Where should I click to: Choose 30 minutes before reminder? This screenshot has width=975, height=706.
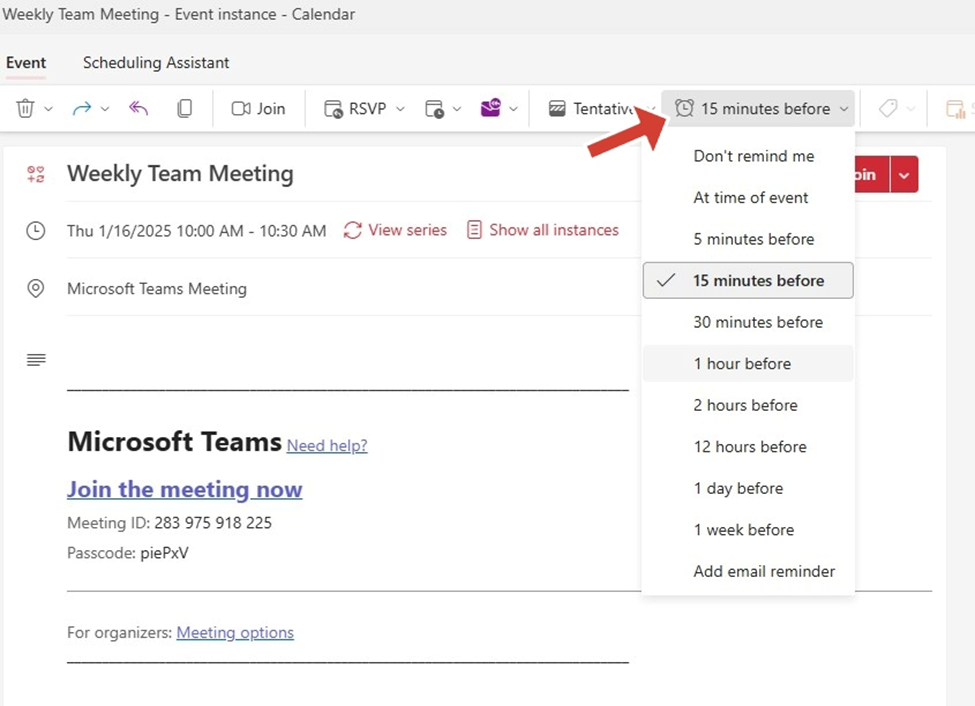(x=748, y=322)
